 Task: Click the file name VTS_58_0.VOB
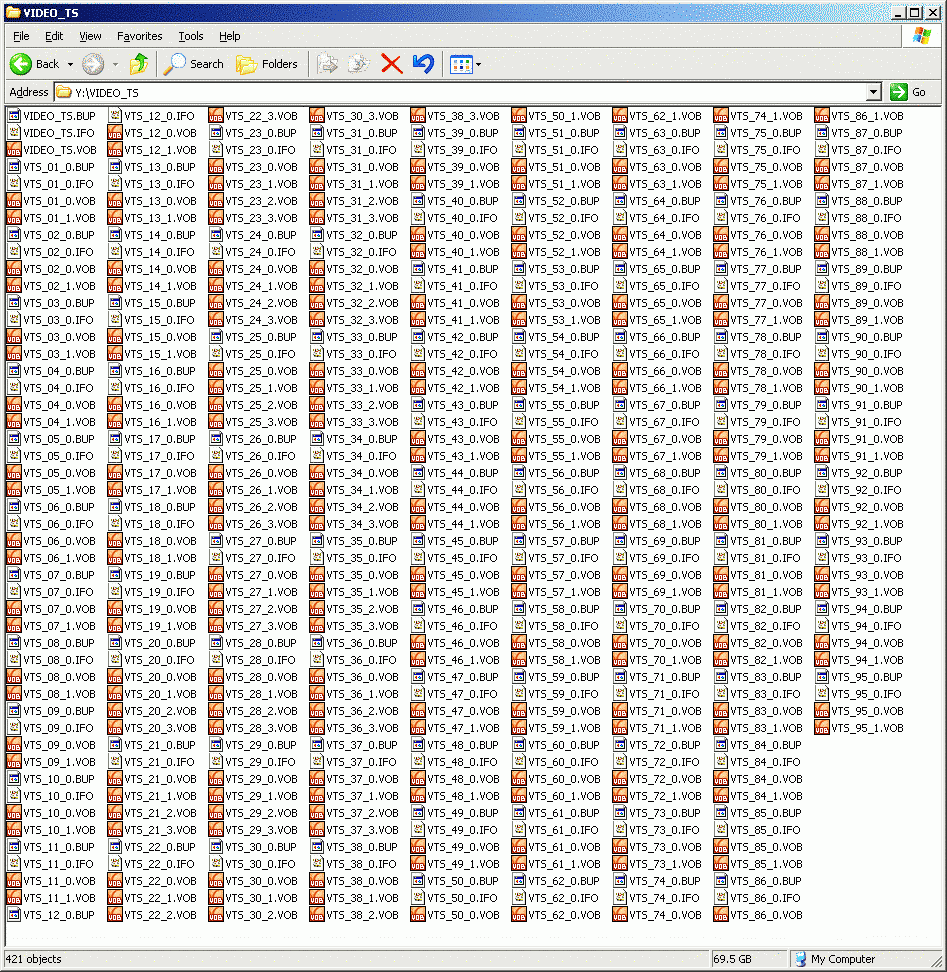point(565,643)
